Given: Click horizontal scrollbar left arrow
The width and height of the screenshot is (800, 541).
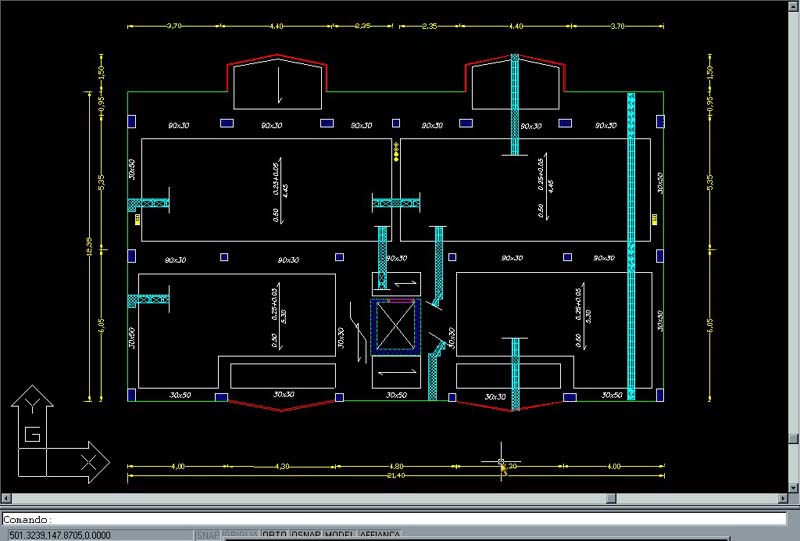Looking at the screenshot, I should coord(7,497).
